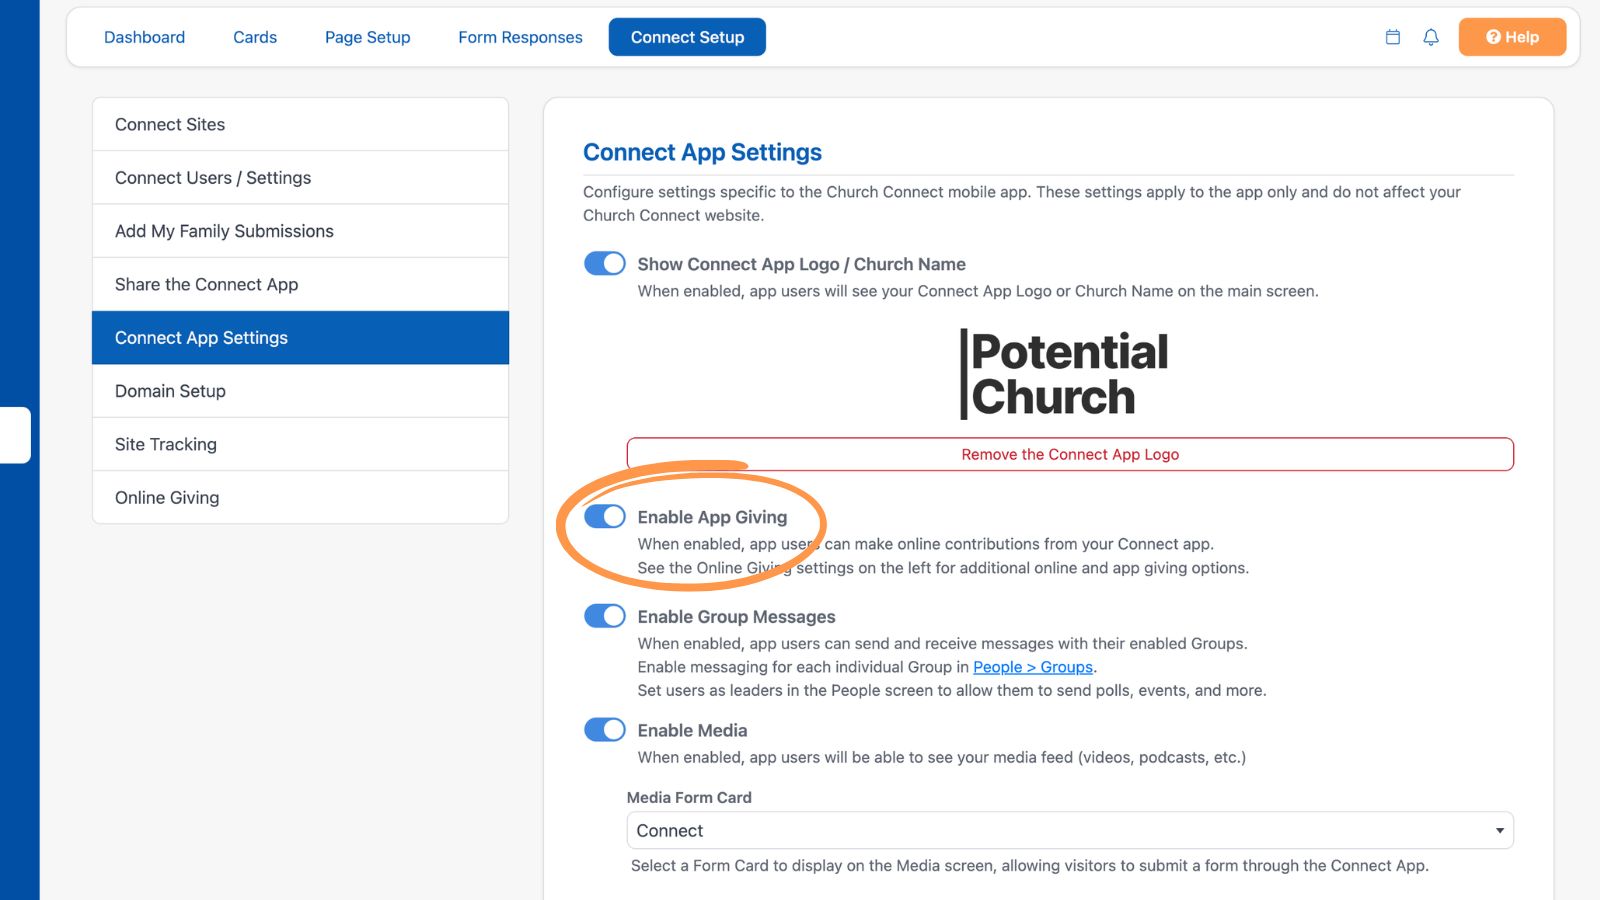The width and height of the screenshot is (1600, 900).
Task: Toggle Show Connect App Logo switch
Action: tap(605, 263)
